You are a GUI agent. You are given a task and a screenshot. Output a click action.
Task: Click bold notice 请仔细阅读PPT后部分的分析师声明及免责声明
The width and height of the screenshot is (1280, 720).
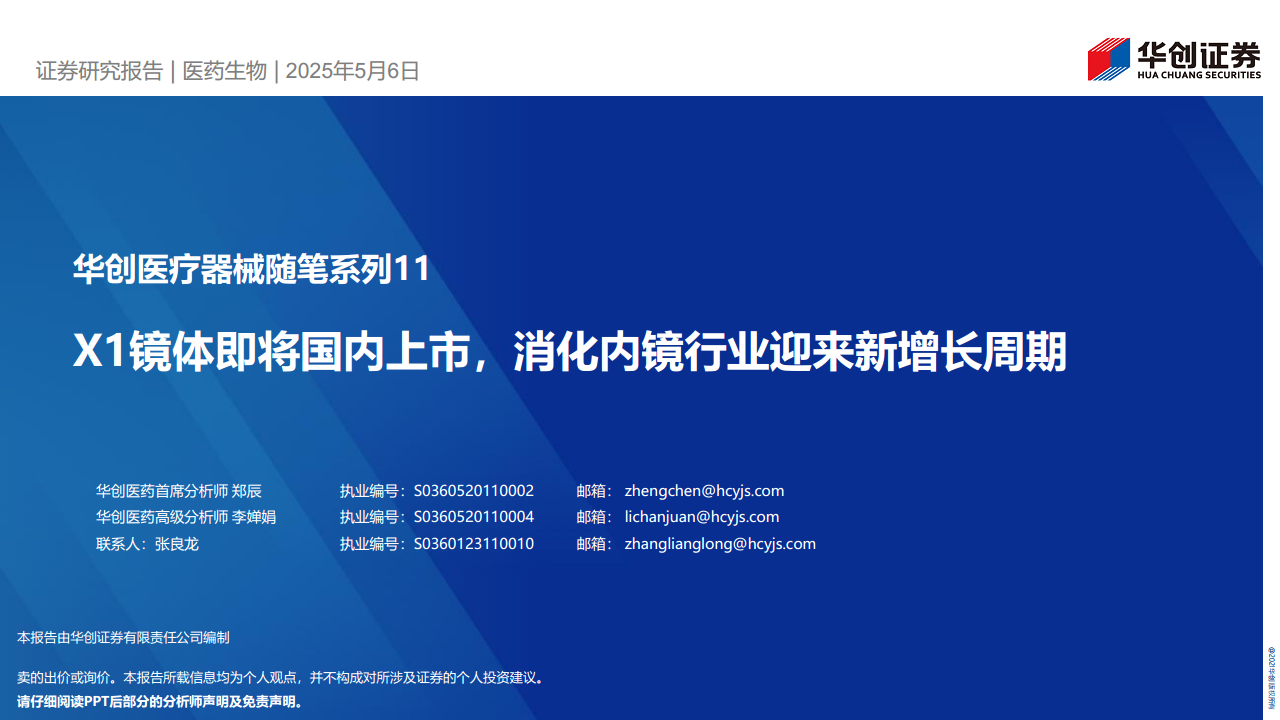(x=160, y=701)
